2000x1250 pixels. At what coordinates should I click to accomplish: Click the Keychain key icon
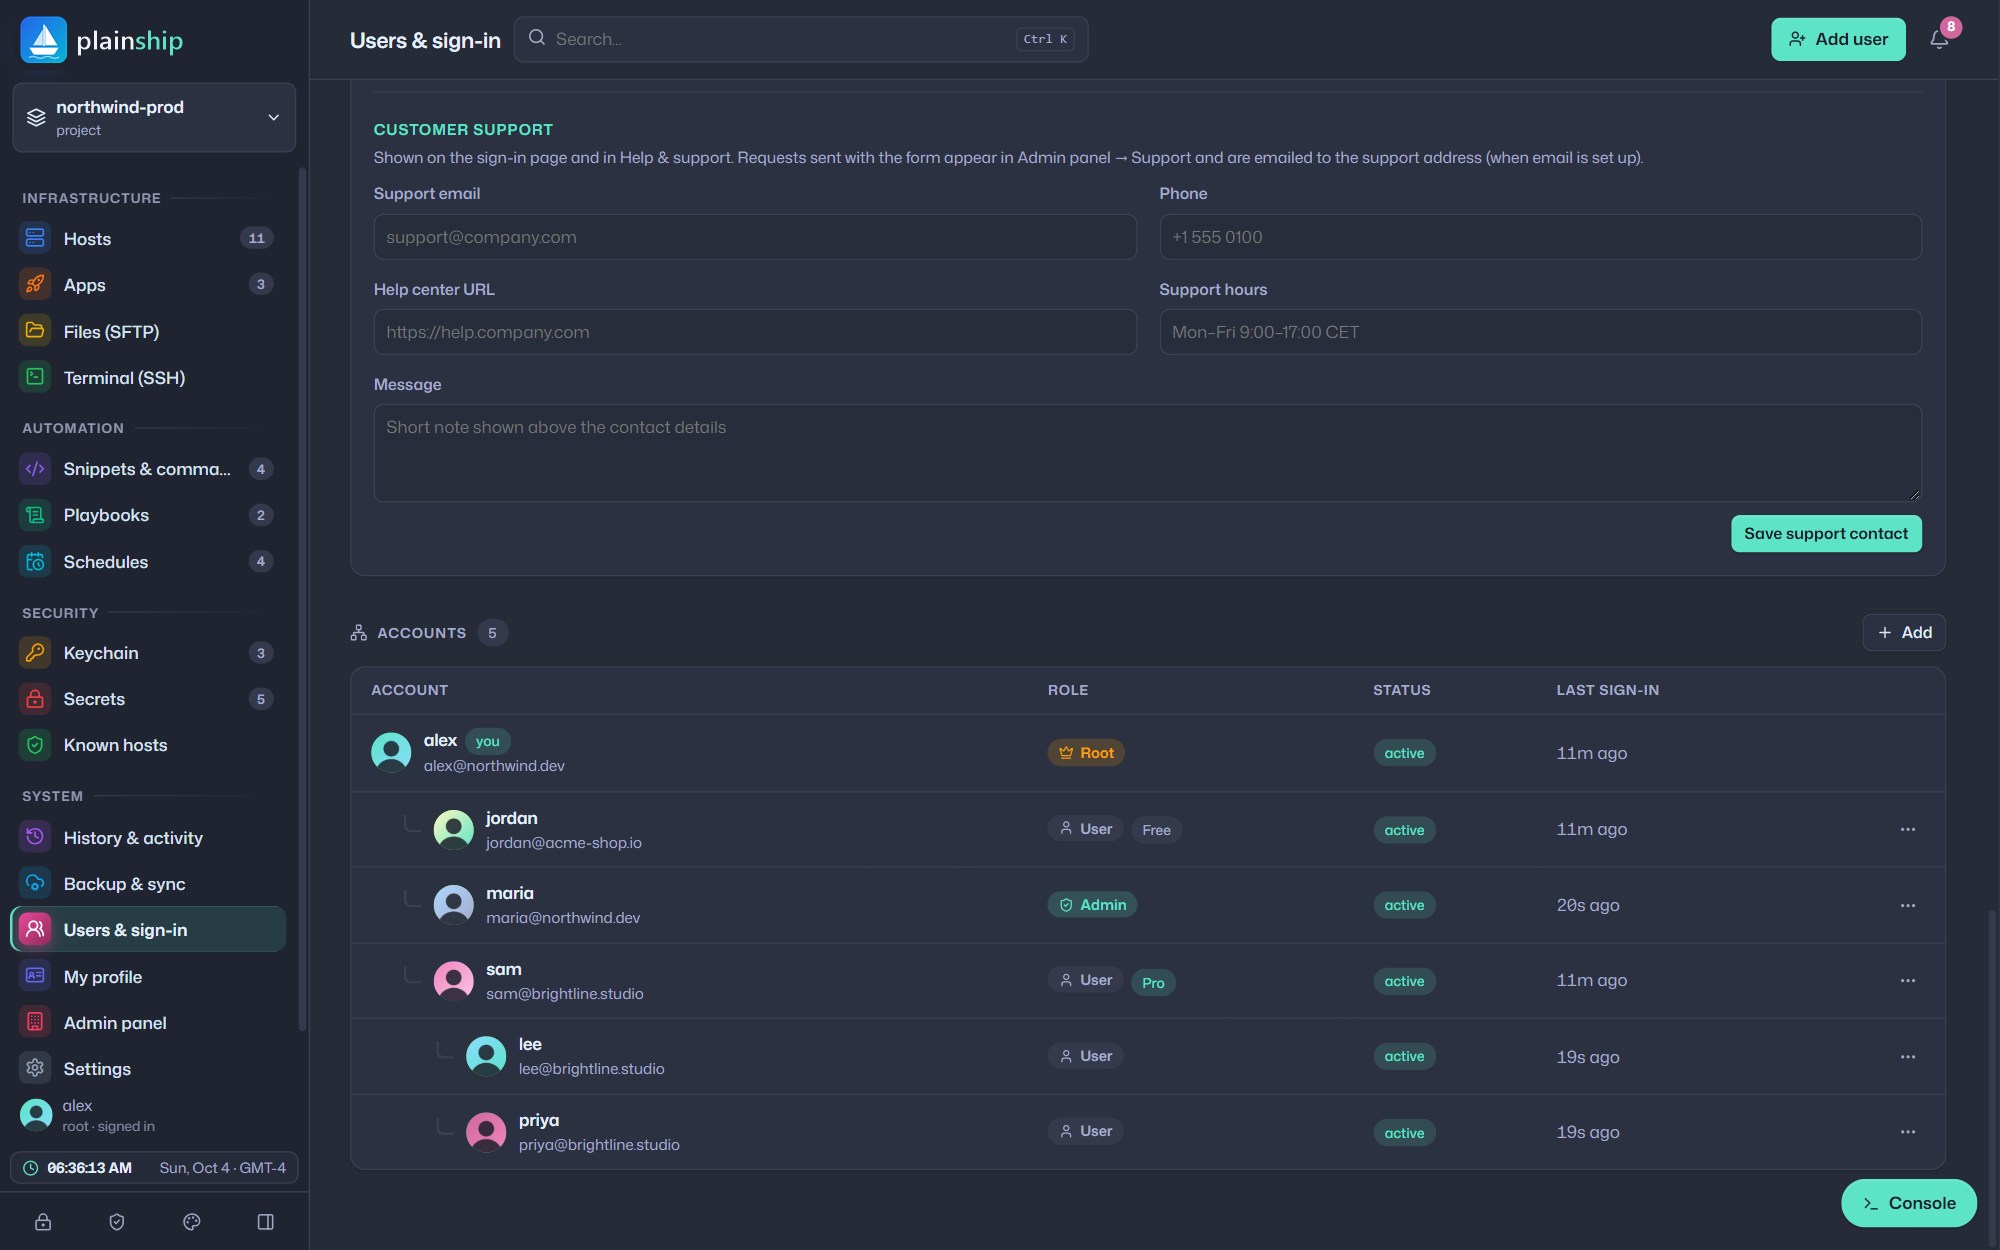click(35, 653)
